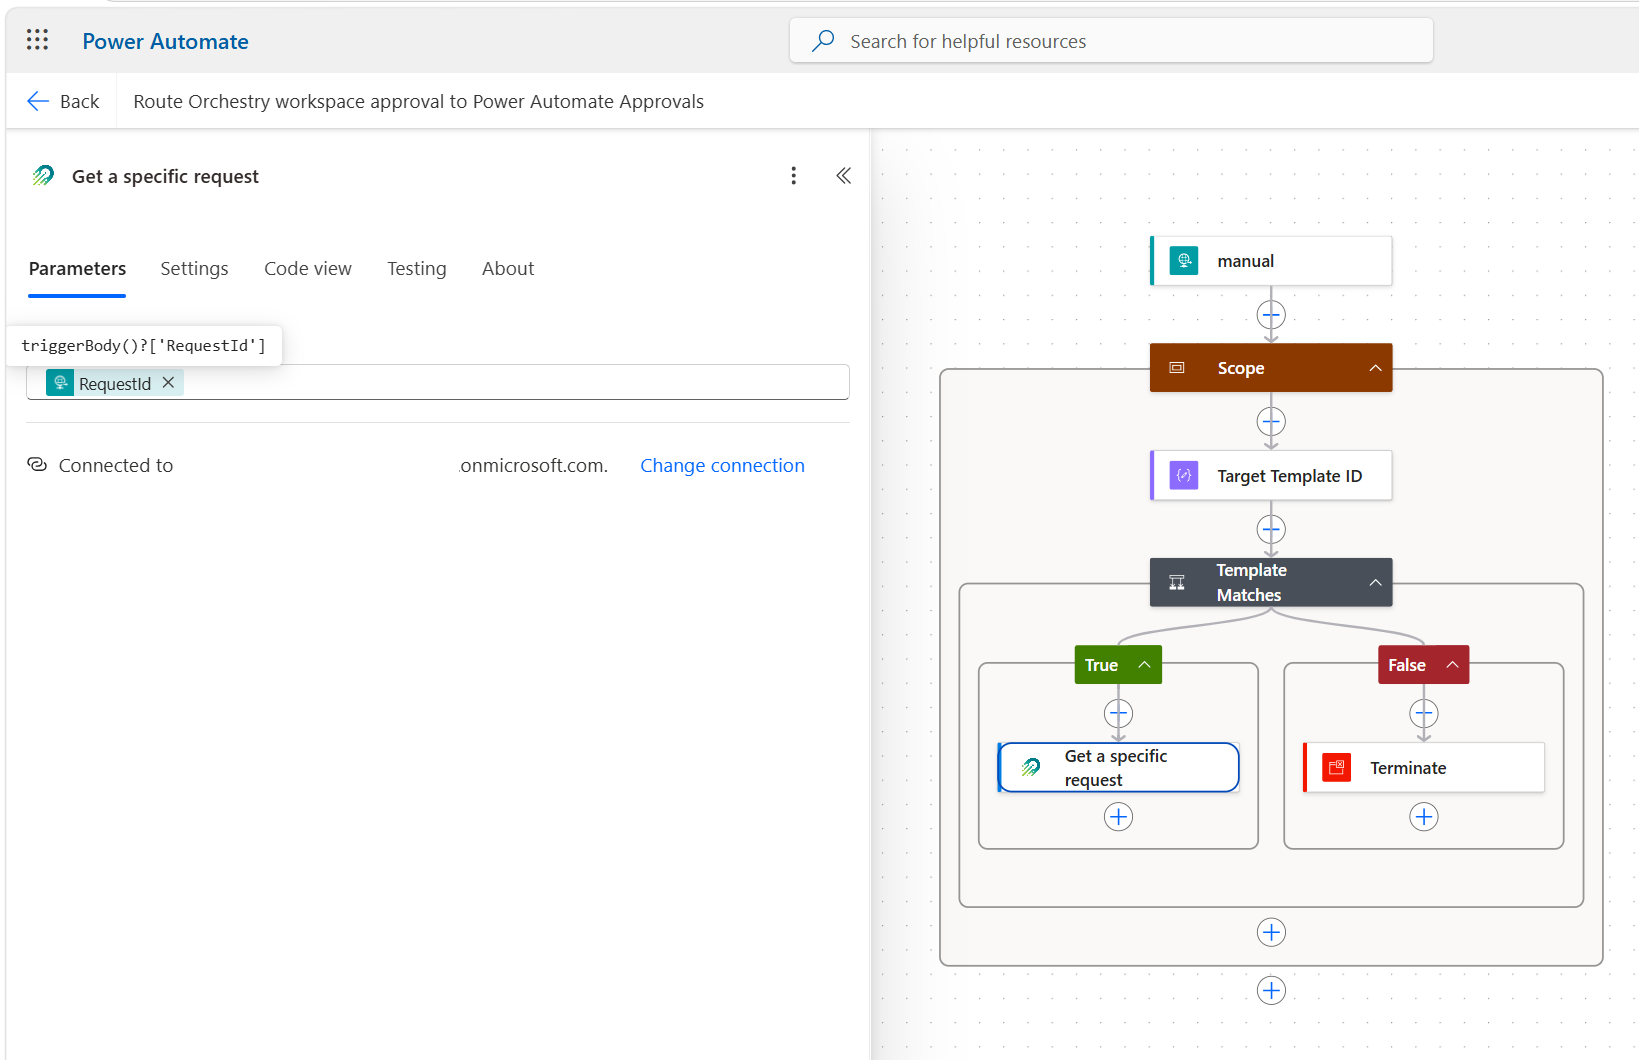Click the manual trigger icon
The image size is (1639, 1060).
[x=1184, y=261]
